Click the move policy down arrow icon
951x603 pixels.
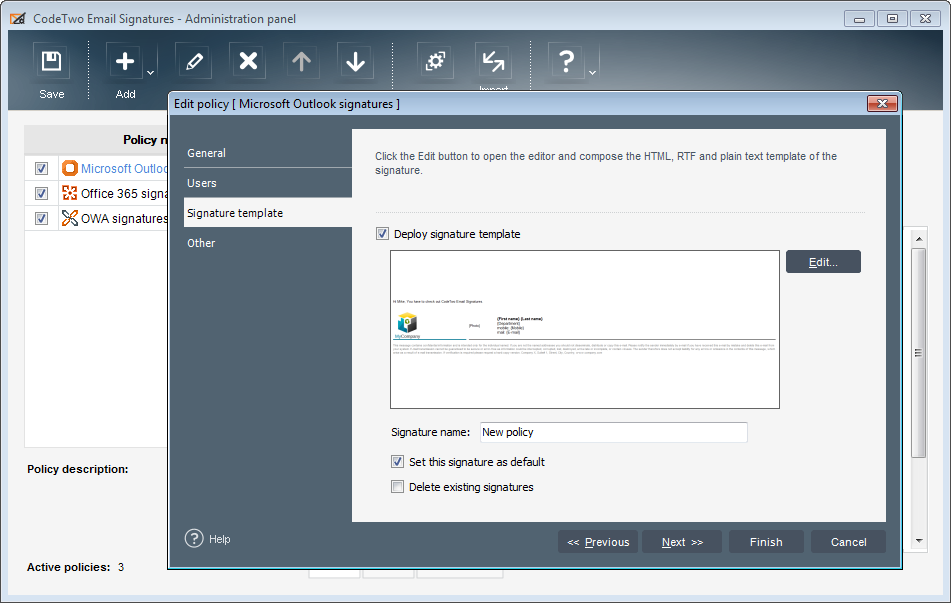pyautogui.click(x=355, y=61)
